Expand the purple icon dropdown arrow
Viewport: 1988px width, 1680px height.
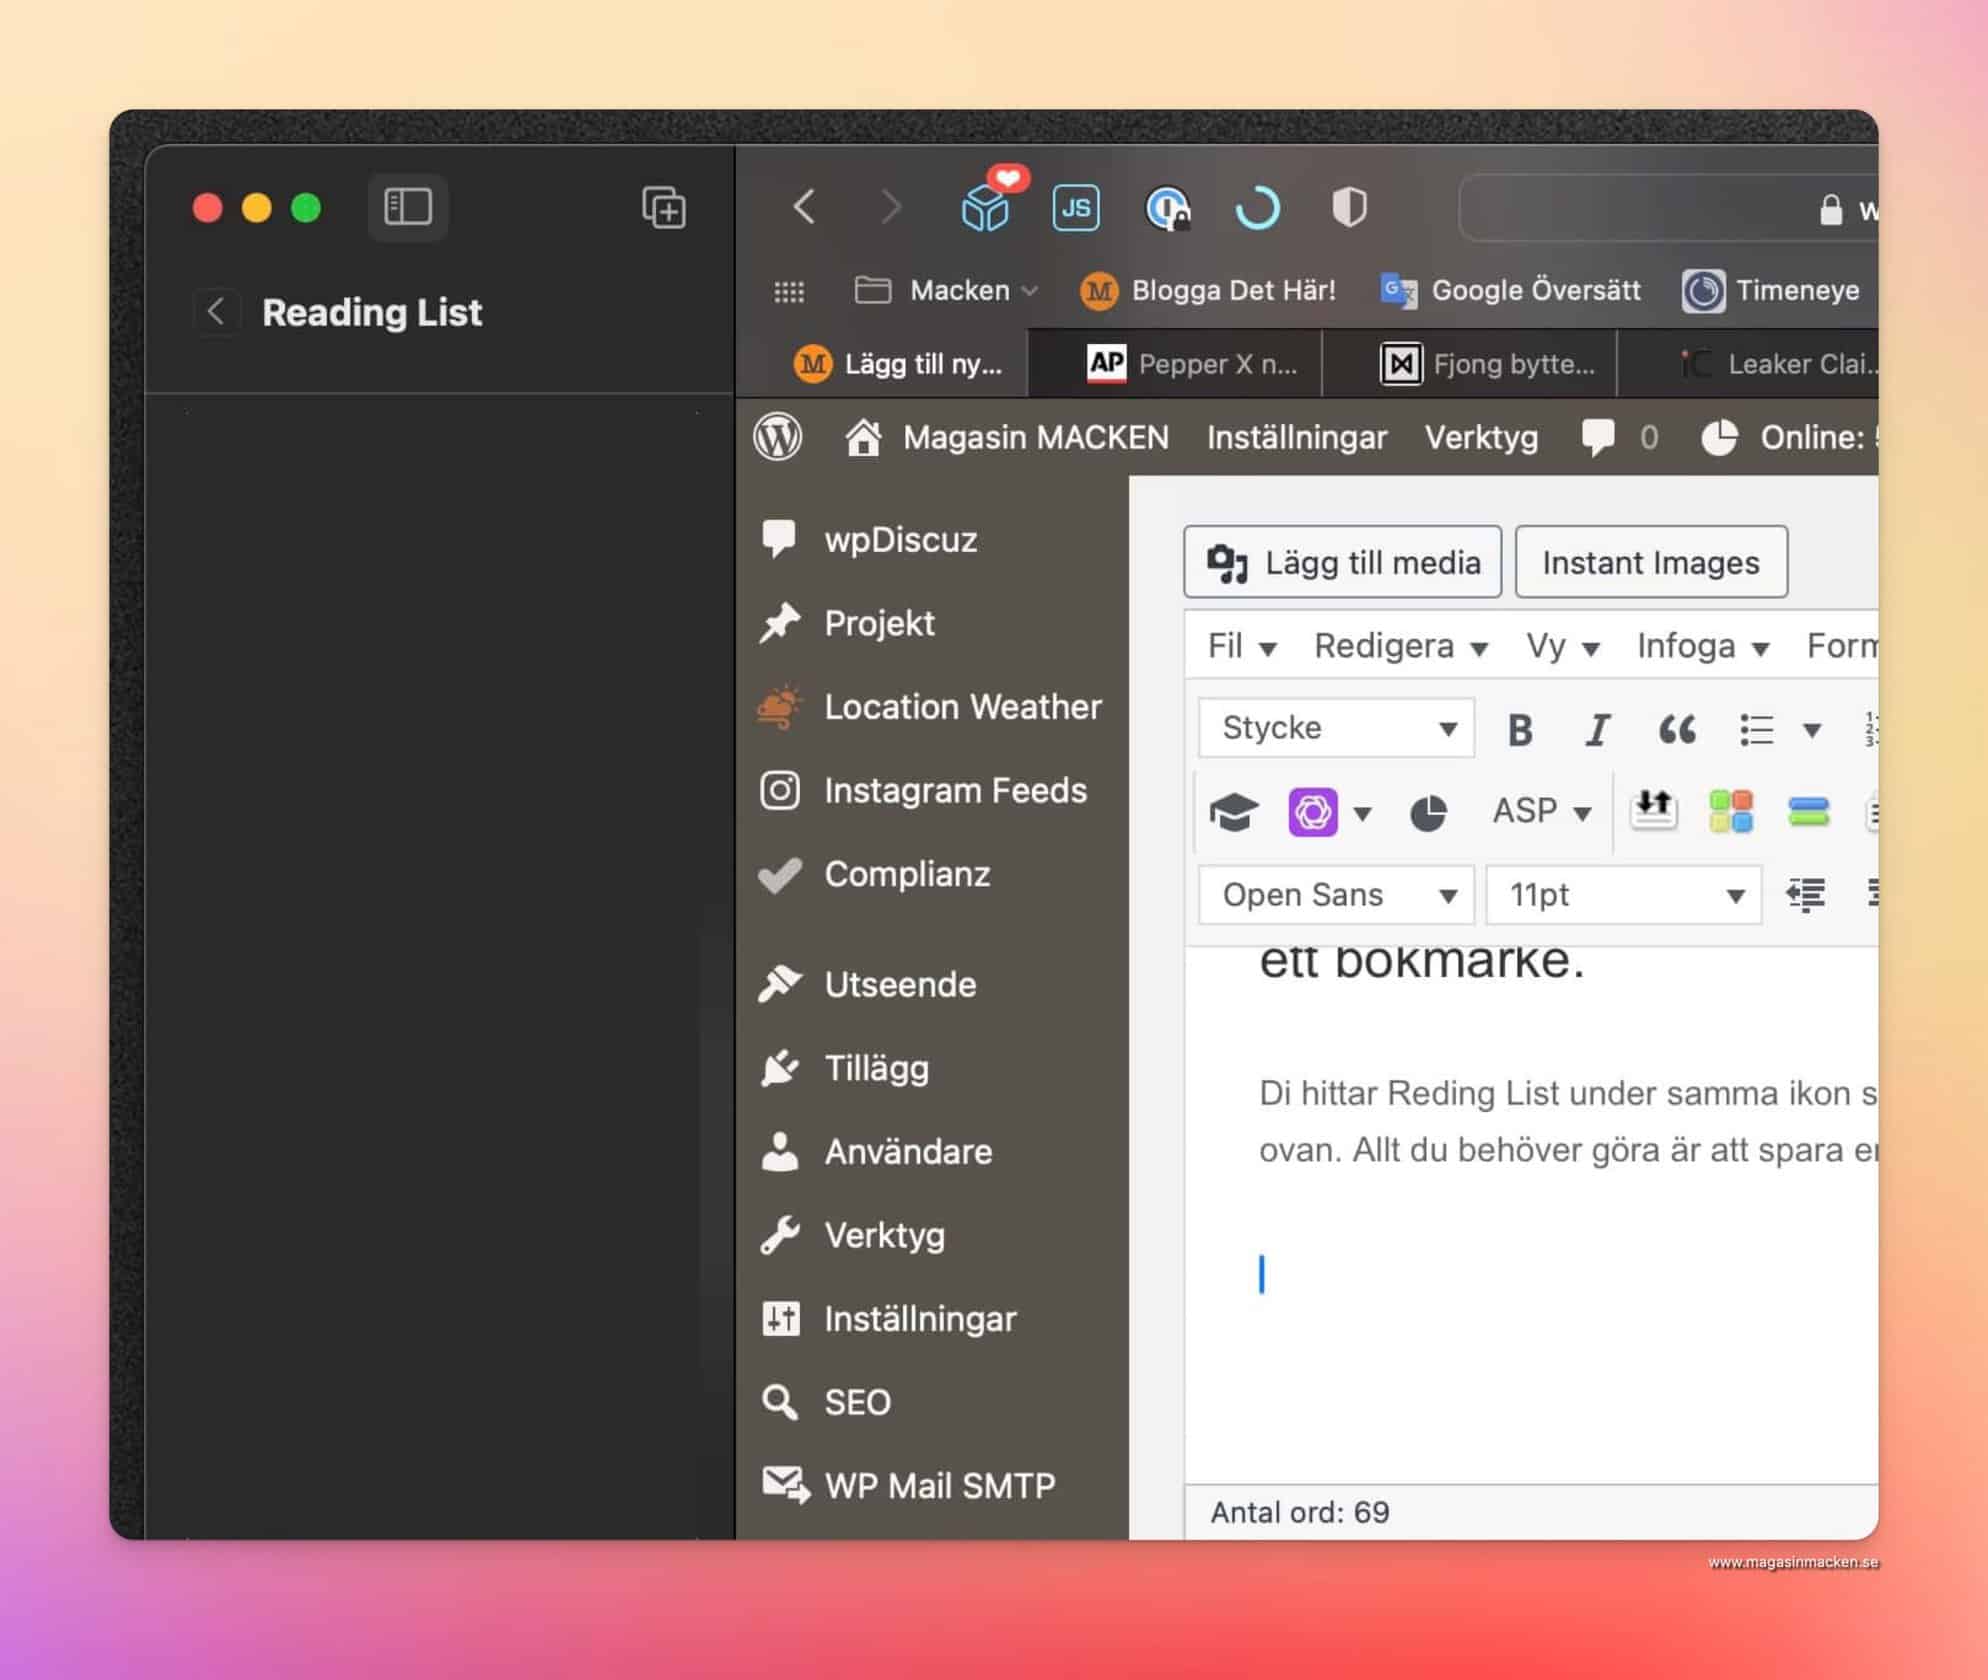coord(1361,812)
